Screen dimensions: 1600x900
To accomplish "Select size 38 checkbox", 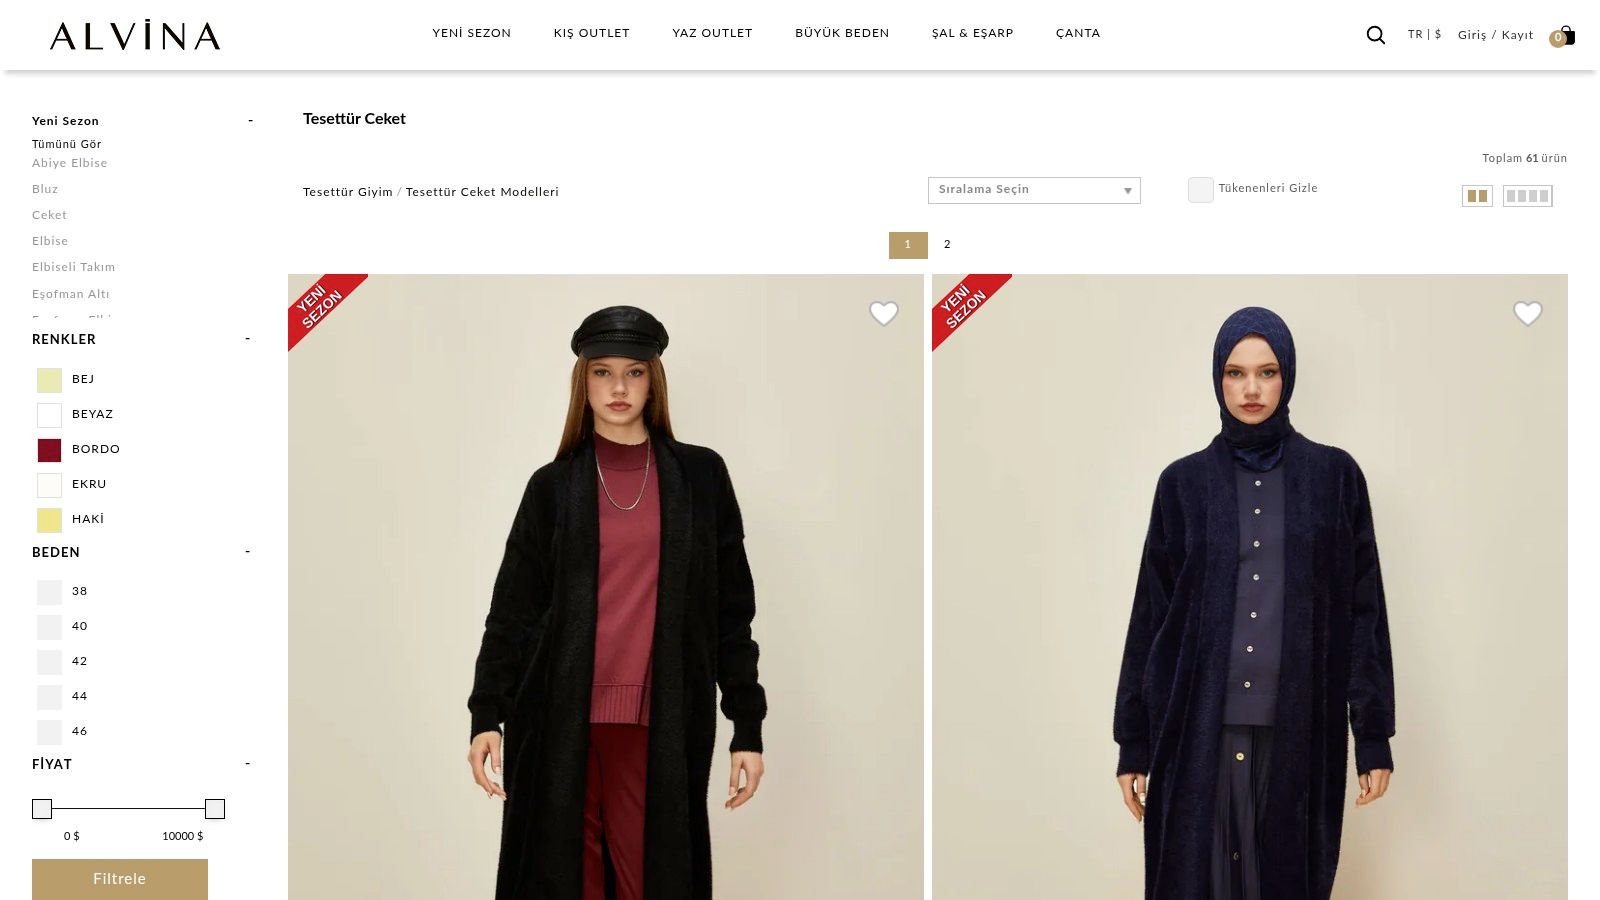I will (x=49, y=592).
